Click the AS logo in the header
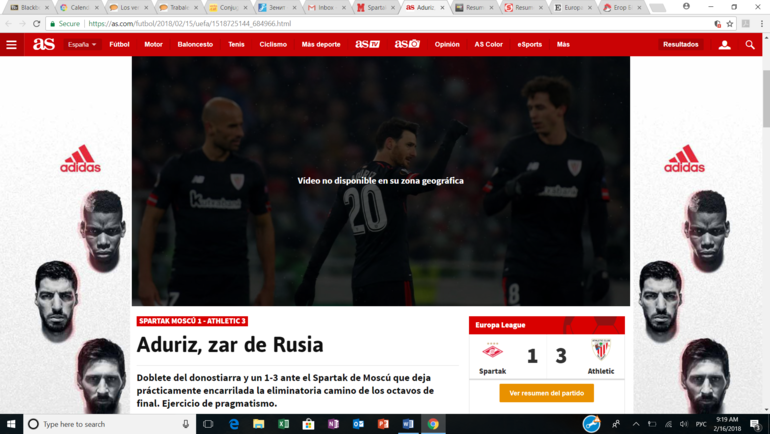 tap(44, 44)
